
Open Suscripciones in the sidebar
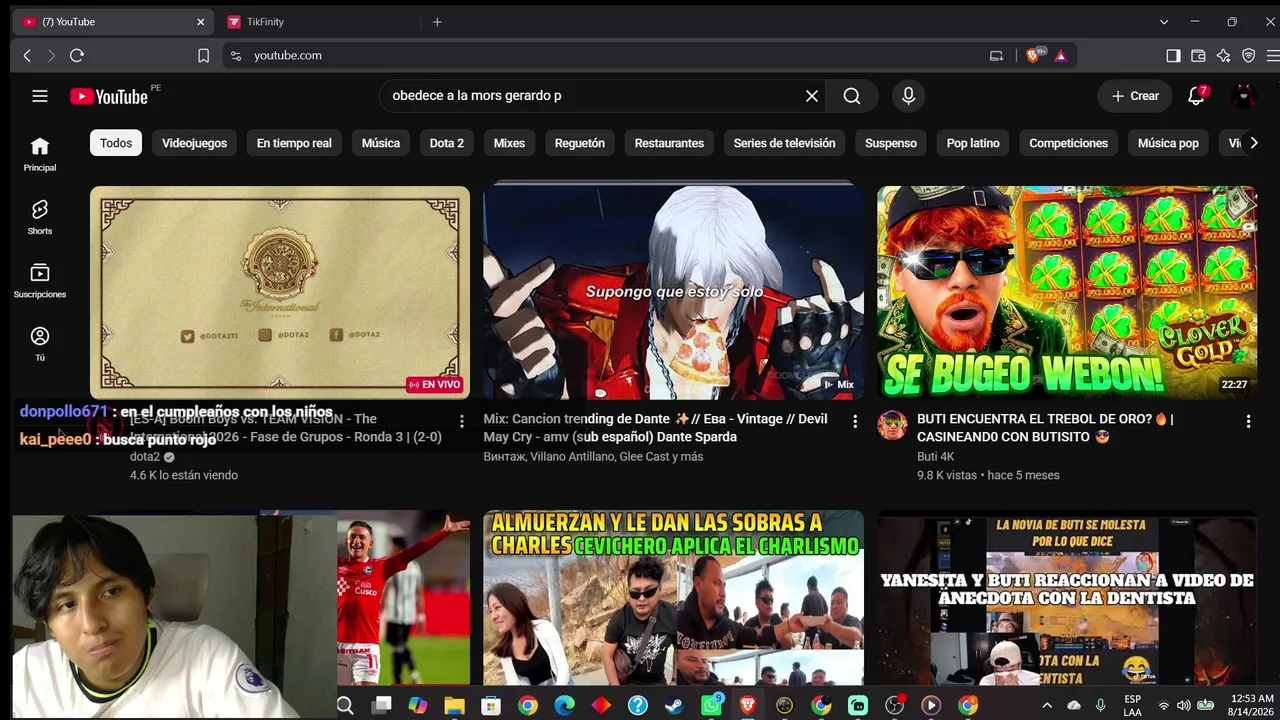point(40,281)
